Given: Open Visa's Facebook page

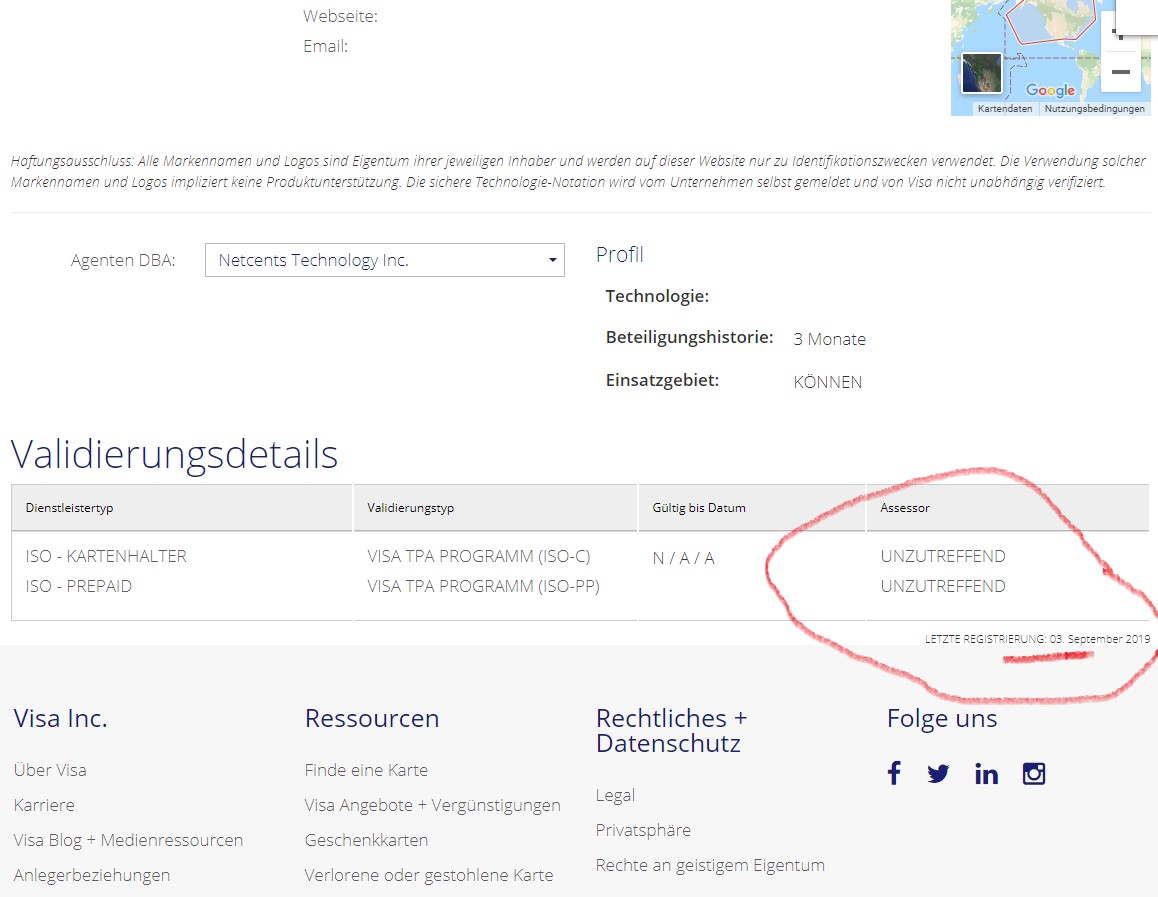Looking at the screenshot, I should tap(893, 773).
